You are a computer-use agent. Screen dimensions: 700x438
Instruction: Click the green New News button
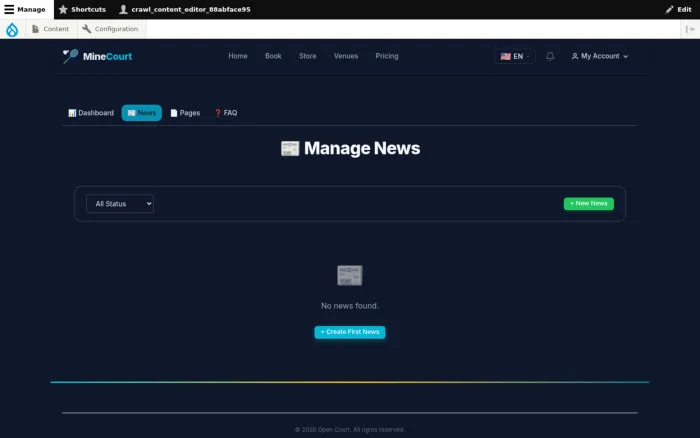click(x=588, y=204)
